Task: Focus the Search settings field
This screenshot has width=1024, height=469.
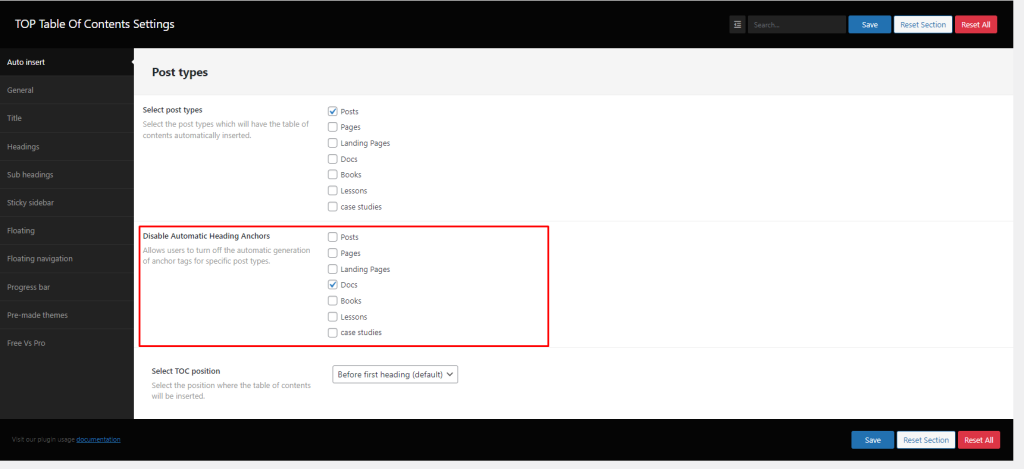Action: tap(797, 25)
